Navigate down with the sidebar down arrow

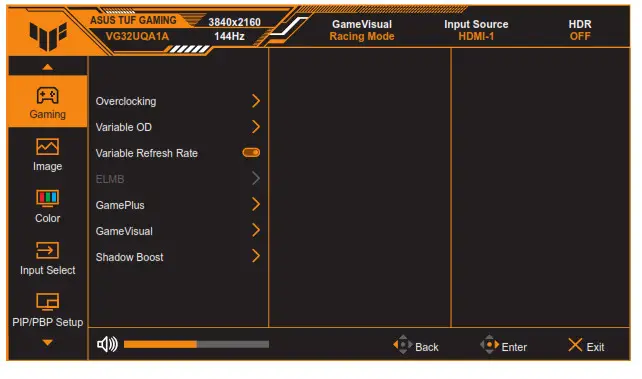pos(47,342)
